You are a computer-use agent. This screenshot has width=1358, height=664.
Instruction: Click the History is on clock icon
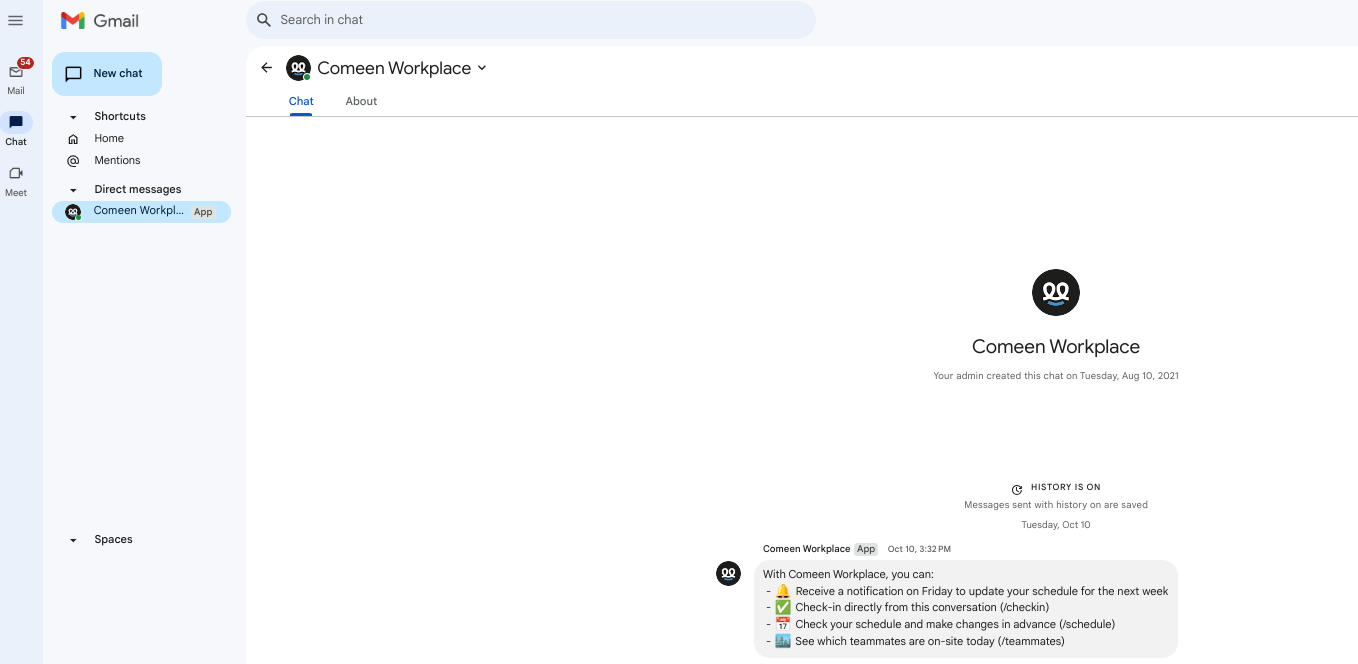click(x=1017, y=489)
